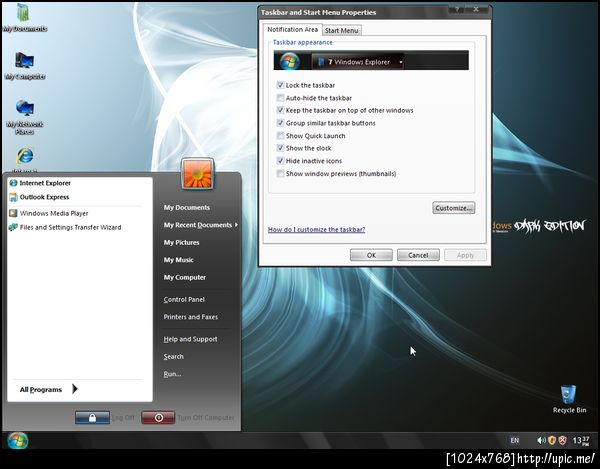This screenshot has height=469, width=600.
Task: Click Outlook Express text entry
Action: tap(44, 197)
